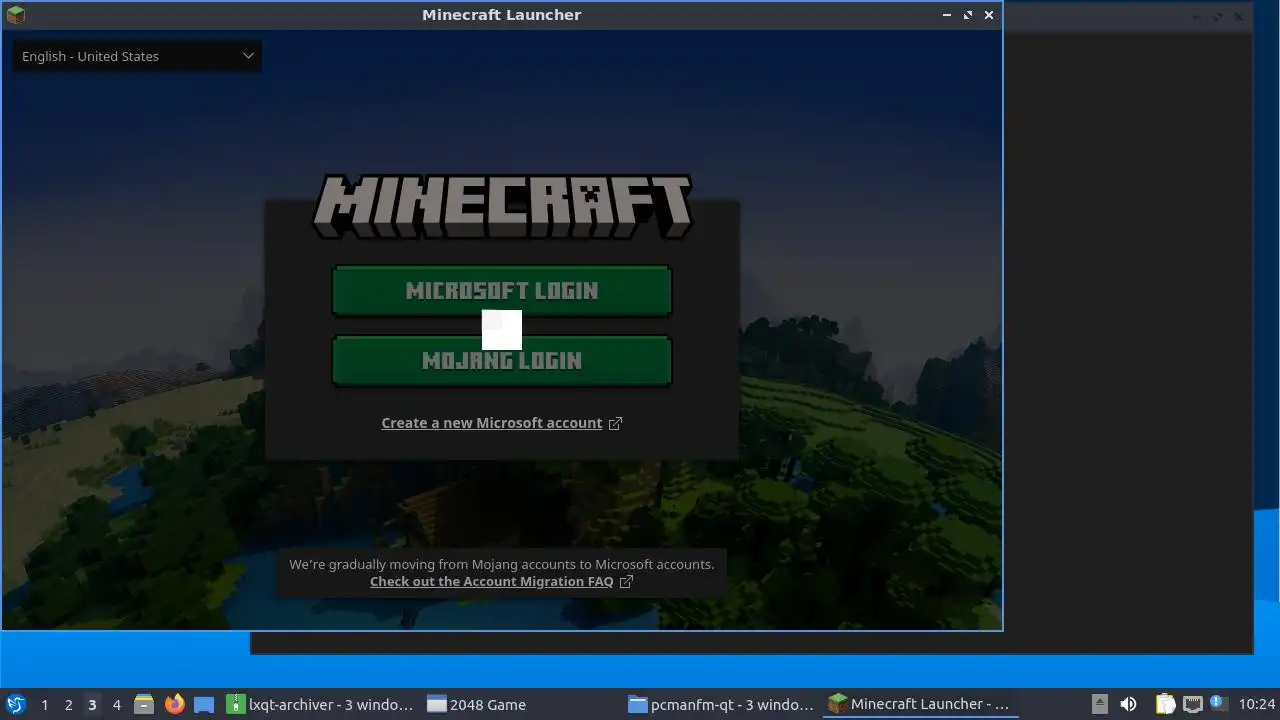Click the external link icon beside Create account
This screenshot has height=720, width=1280.
pyautogui.click(x=615, y=423)
